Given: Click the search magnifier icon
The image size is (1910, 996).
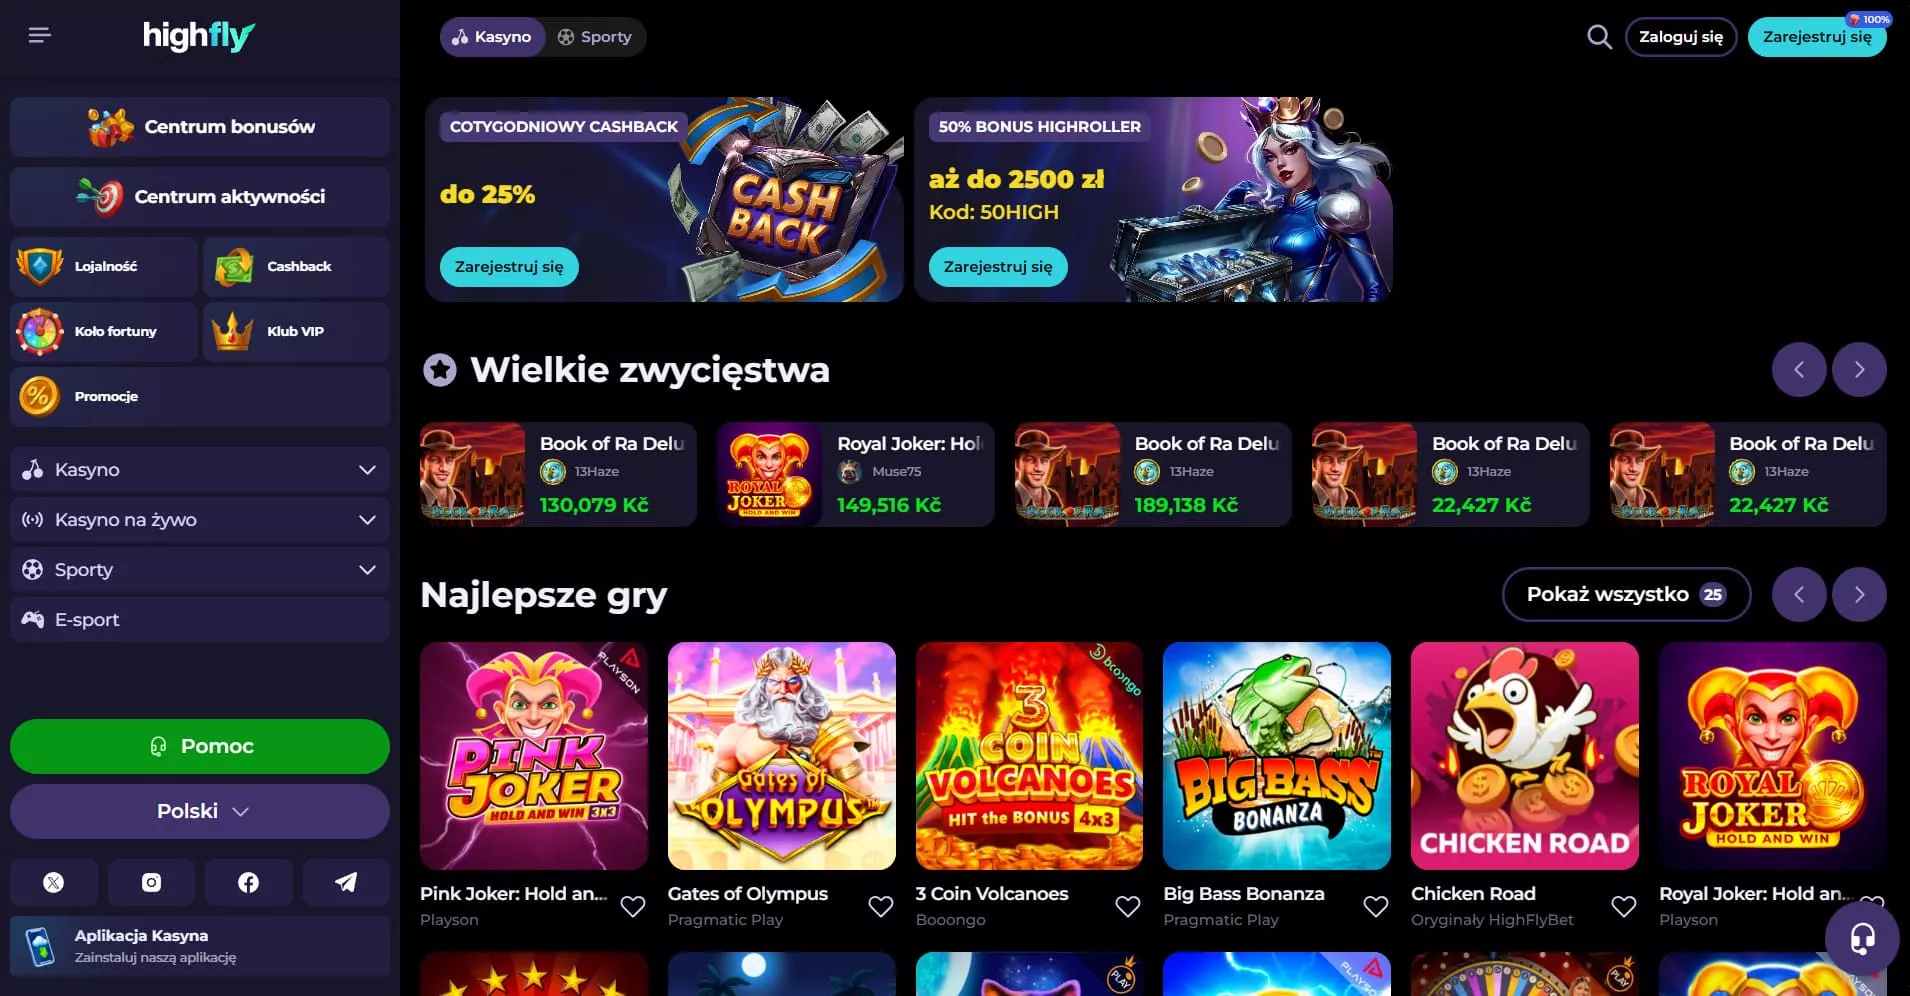Looking at the screenshot, I should coord(1599,37).
